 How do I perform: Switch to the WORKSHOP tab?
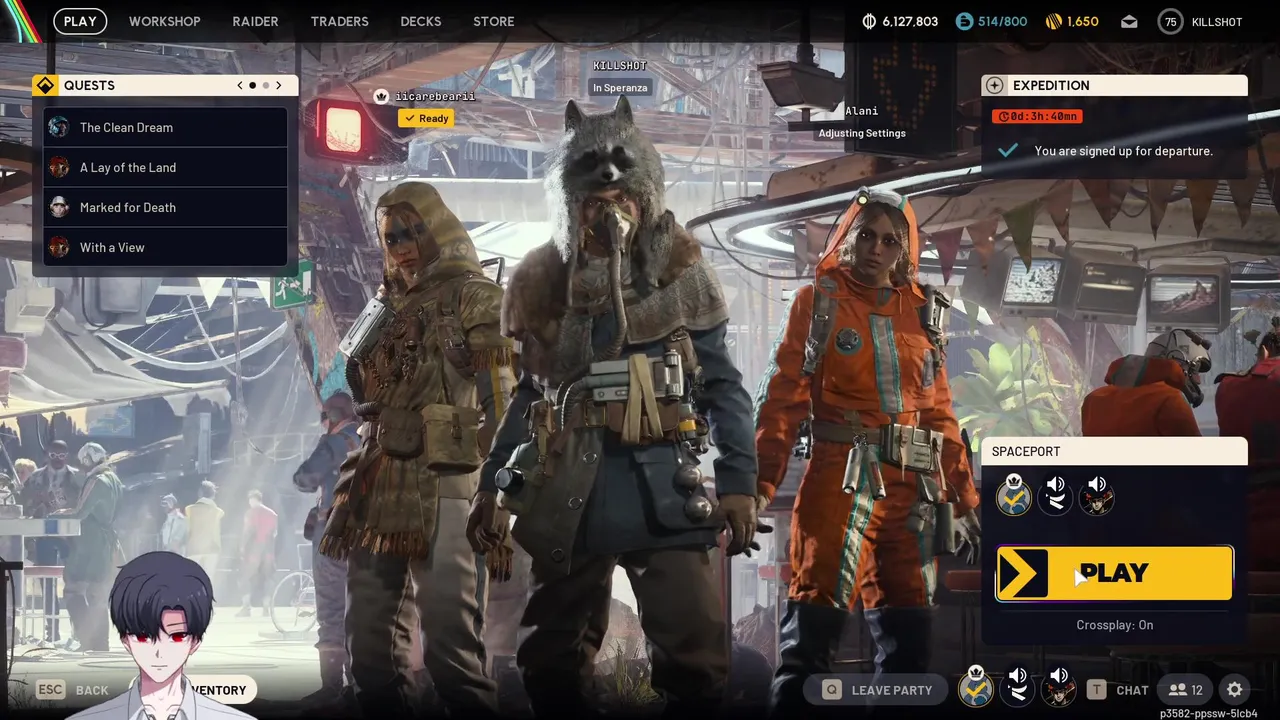tap(165, 21)
